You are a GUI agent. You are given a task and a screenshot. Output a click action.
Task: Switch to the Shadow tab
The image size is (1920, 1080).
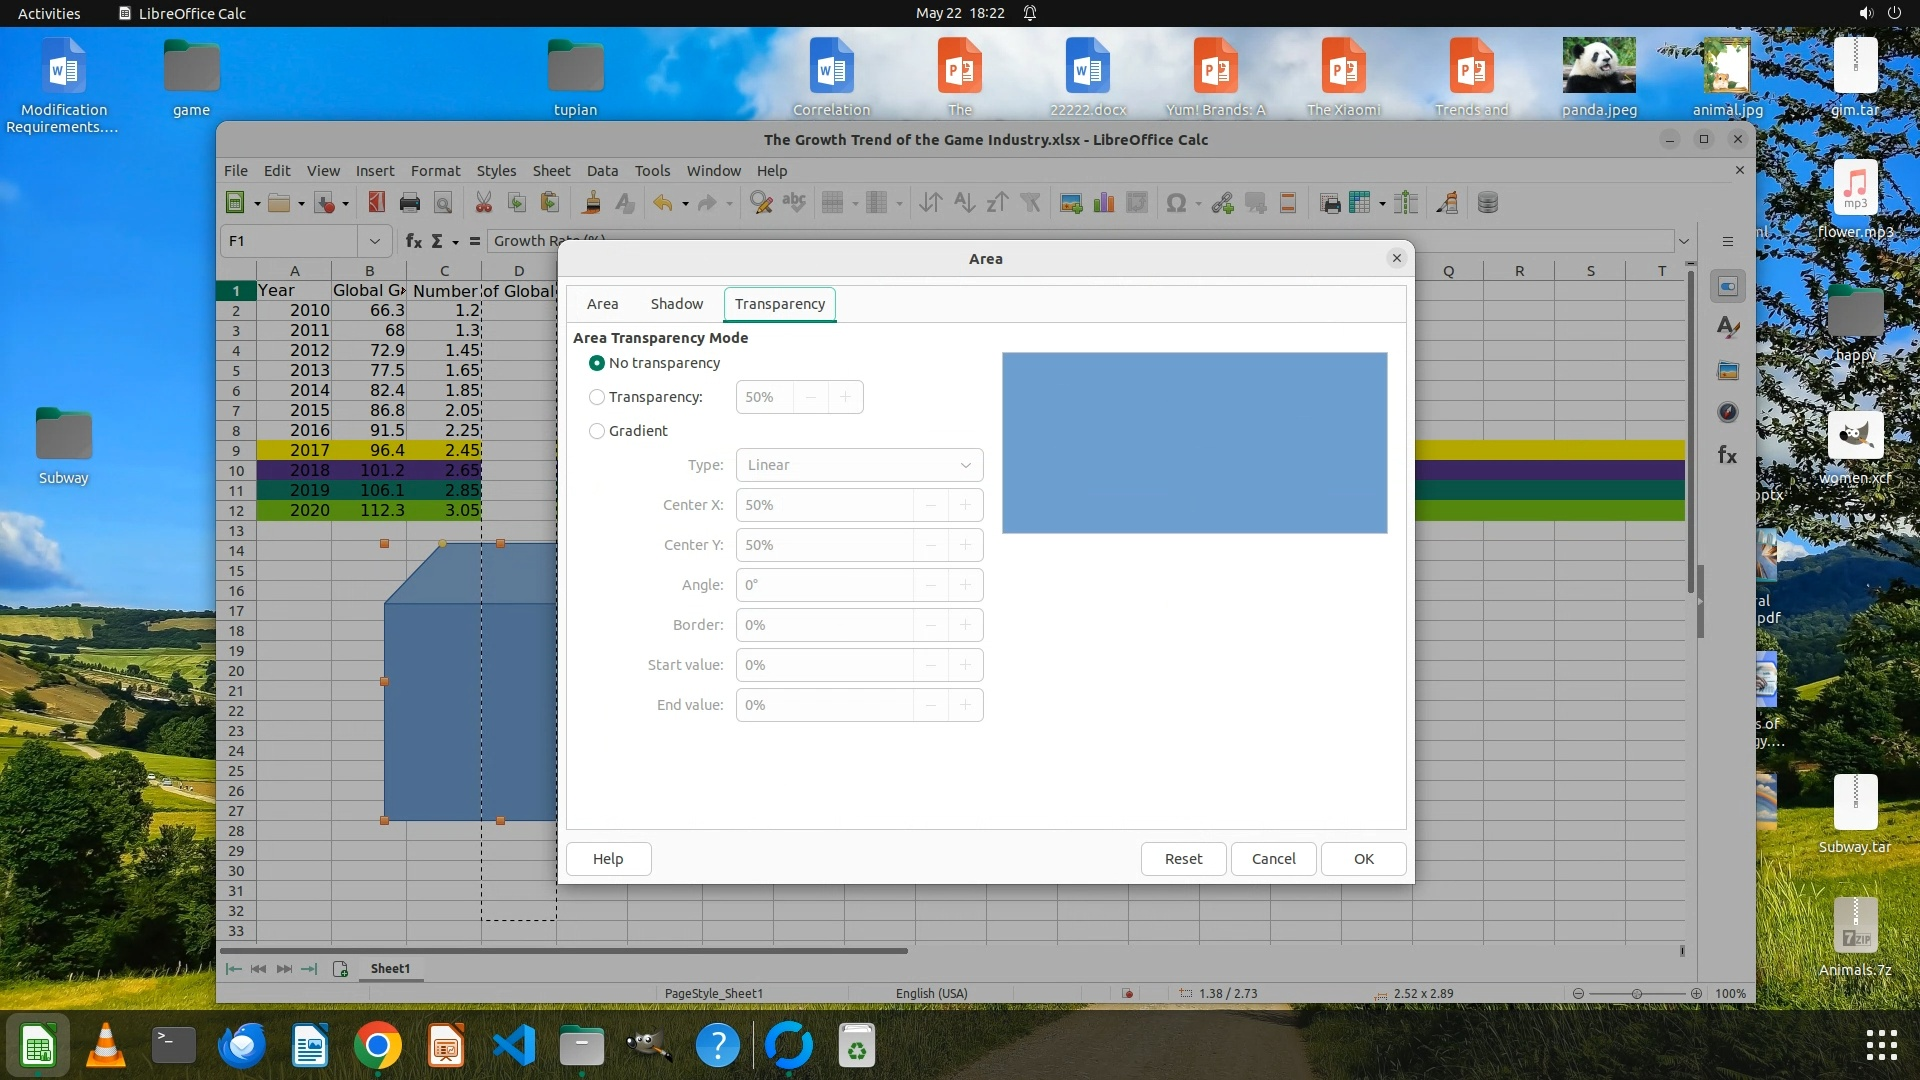point(676,304)
